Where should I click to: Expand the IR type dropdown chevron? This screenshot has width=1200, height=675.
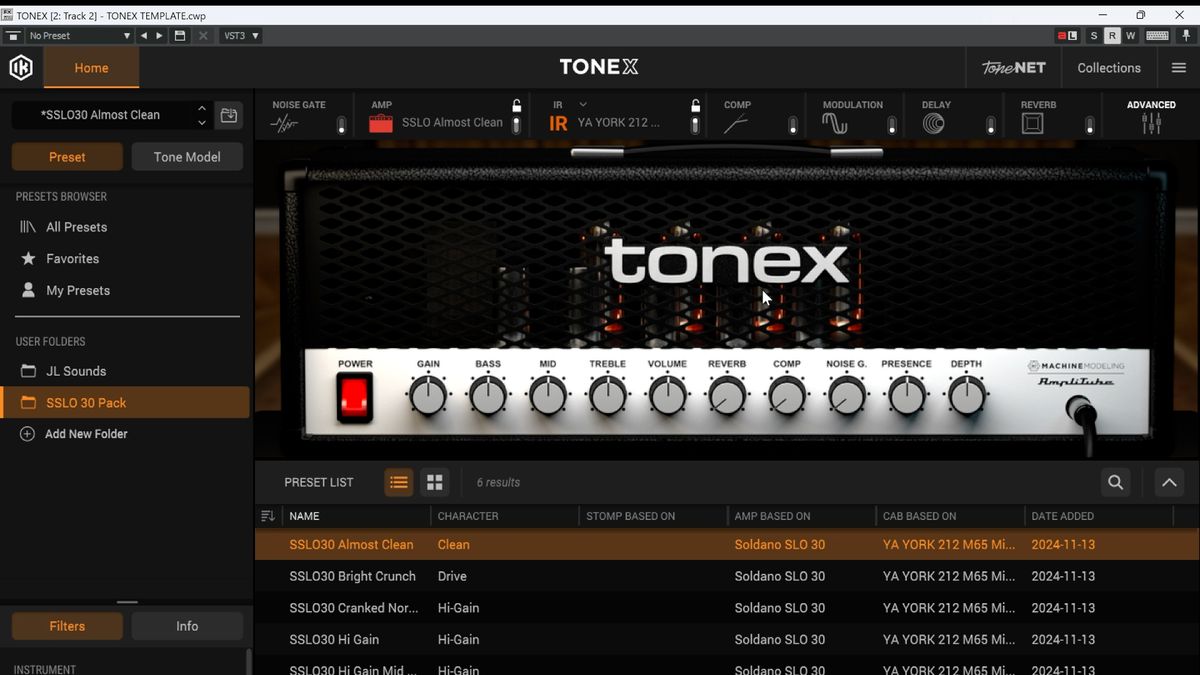pyautogui.click(x=583, y=104)
